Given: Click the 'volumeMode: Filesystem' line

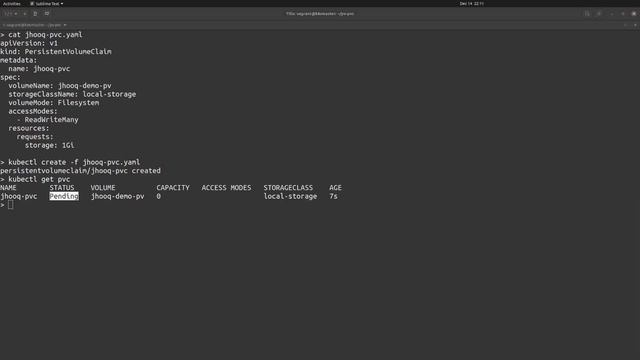Looking at the screenshot, I should point(53,103).
